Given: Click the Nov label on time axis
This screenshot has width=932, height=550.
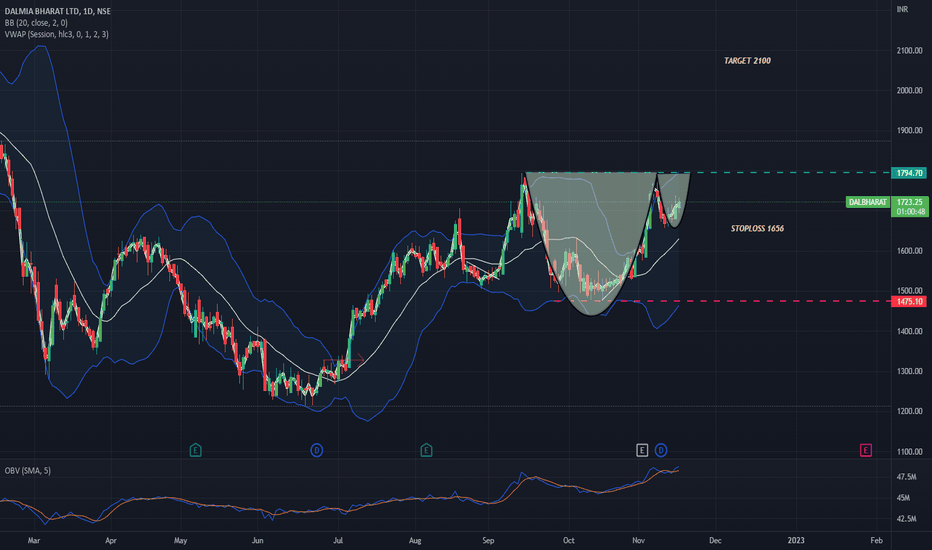Looking at the screenshot, I should click(x=638, y=540).
